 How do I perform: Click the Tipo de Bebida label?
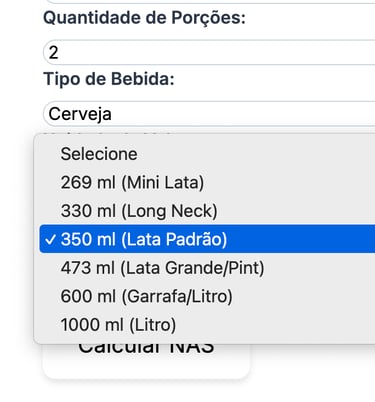tap(109, 79)
